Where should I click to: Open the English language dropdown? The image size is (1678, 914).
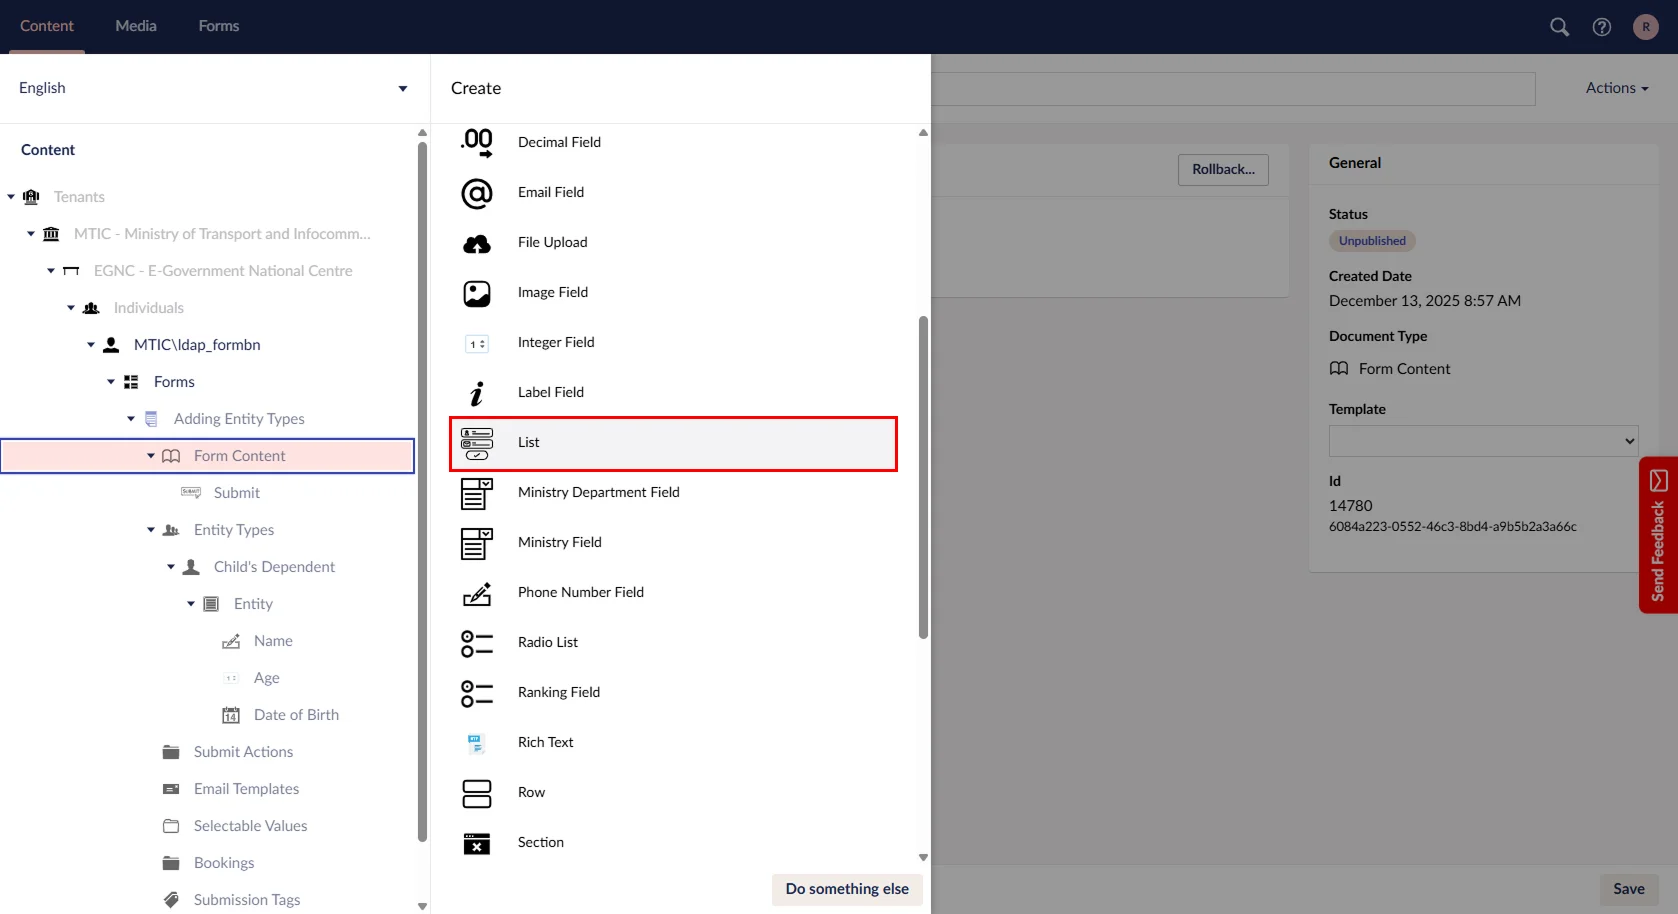tap(210, 88)
